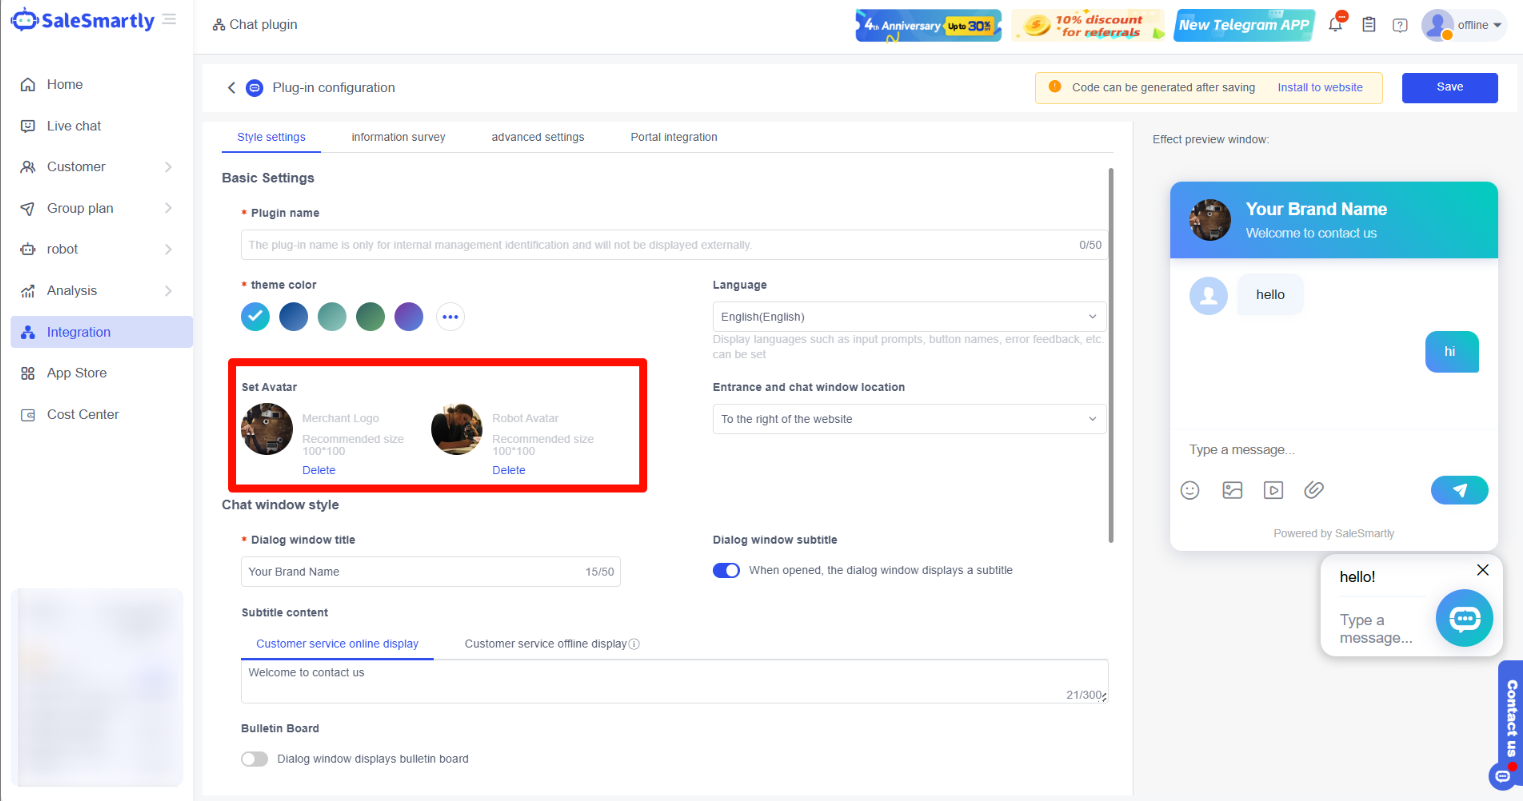Screen dimensions: 1523x801
Task: Disable the dialog window subtitle toggle
Action: point(726,571)
